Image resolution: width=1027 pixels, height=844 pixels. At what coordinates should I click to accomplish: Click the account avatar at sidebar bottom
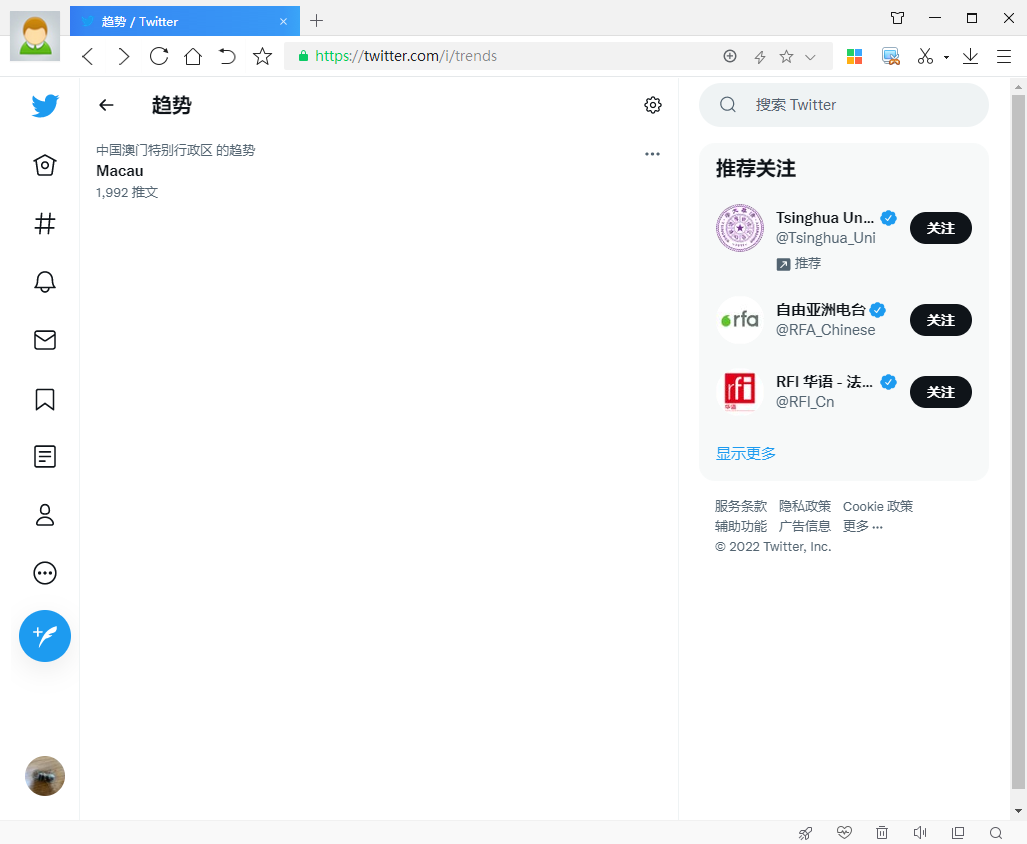[45, 776]
